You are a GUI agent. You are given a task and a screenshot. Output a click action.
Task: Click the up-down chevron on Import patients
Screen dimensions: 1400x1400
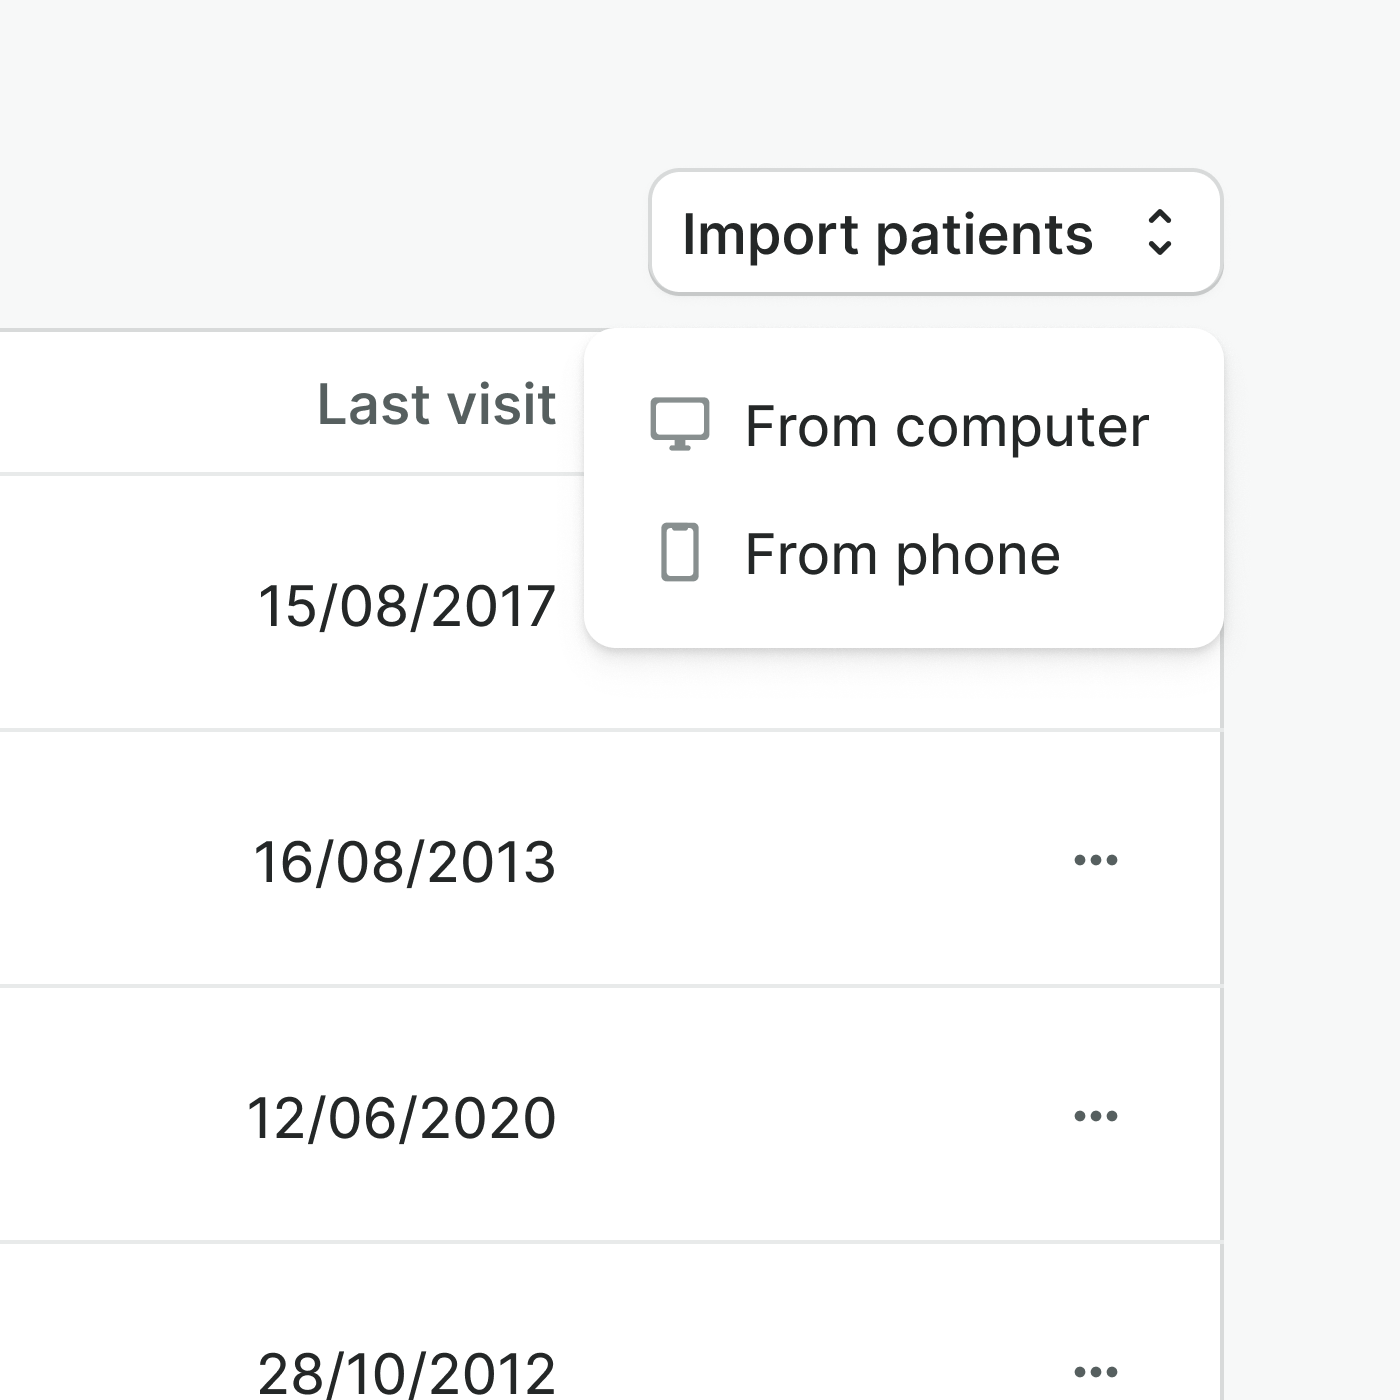(x=1159, y=233)
